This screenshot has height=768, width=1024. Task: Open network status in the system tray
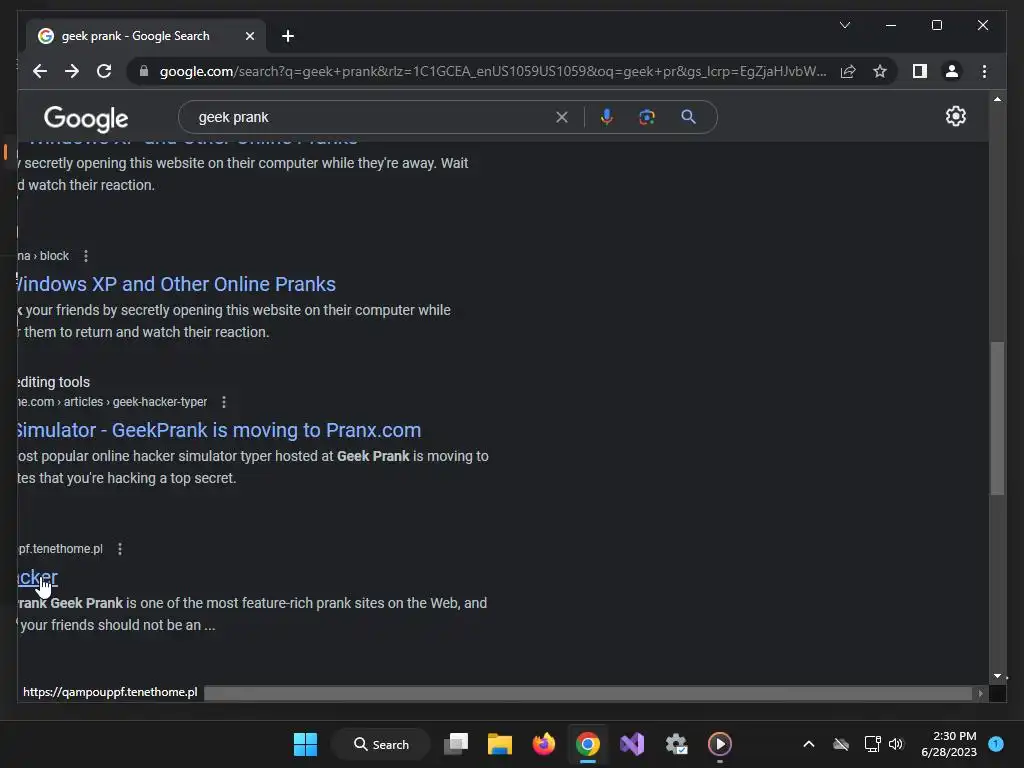click(x=872, y=744)
